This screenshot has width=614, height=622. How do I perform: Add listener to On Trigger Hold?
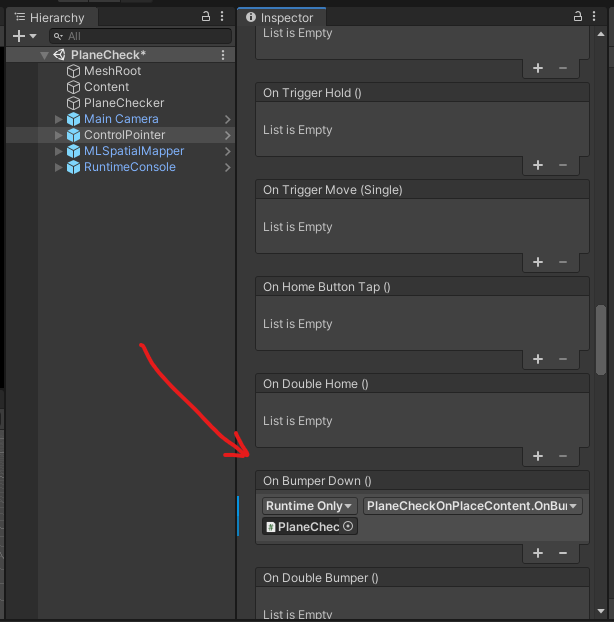click(x=538, y=165)
